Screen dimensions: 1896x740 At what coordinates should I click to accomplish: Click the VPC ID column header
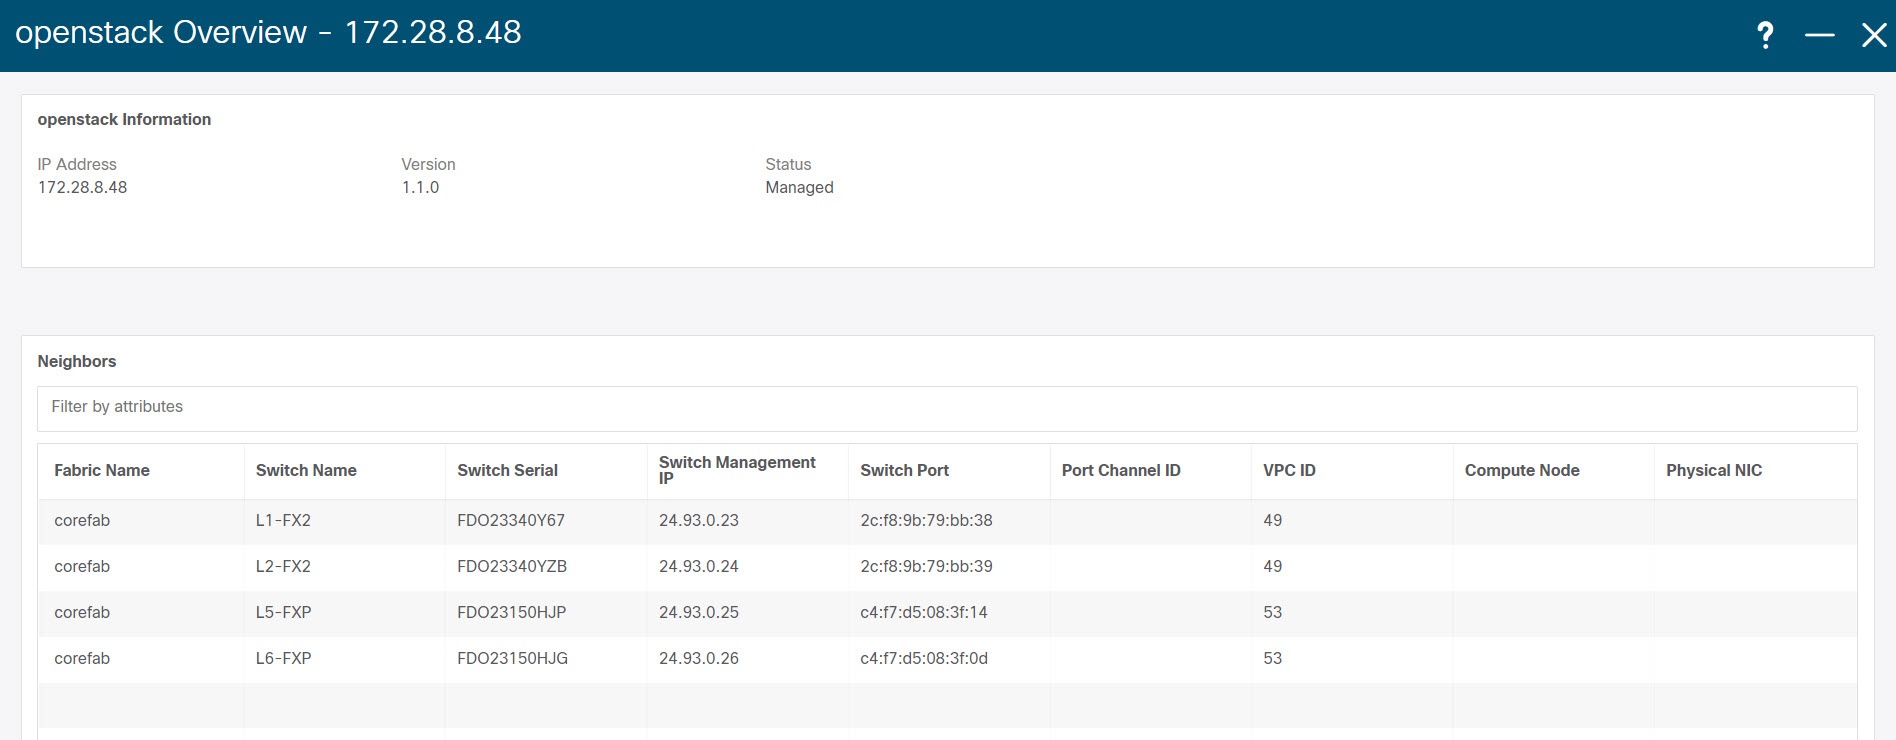pyautogui.click(x=1289, y=471)
